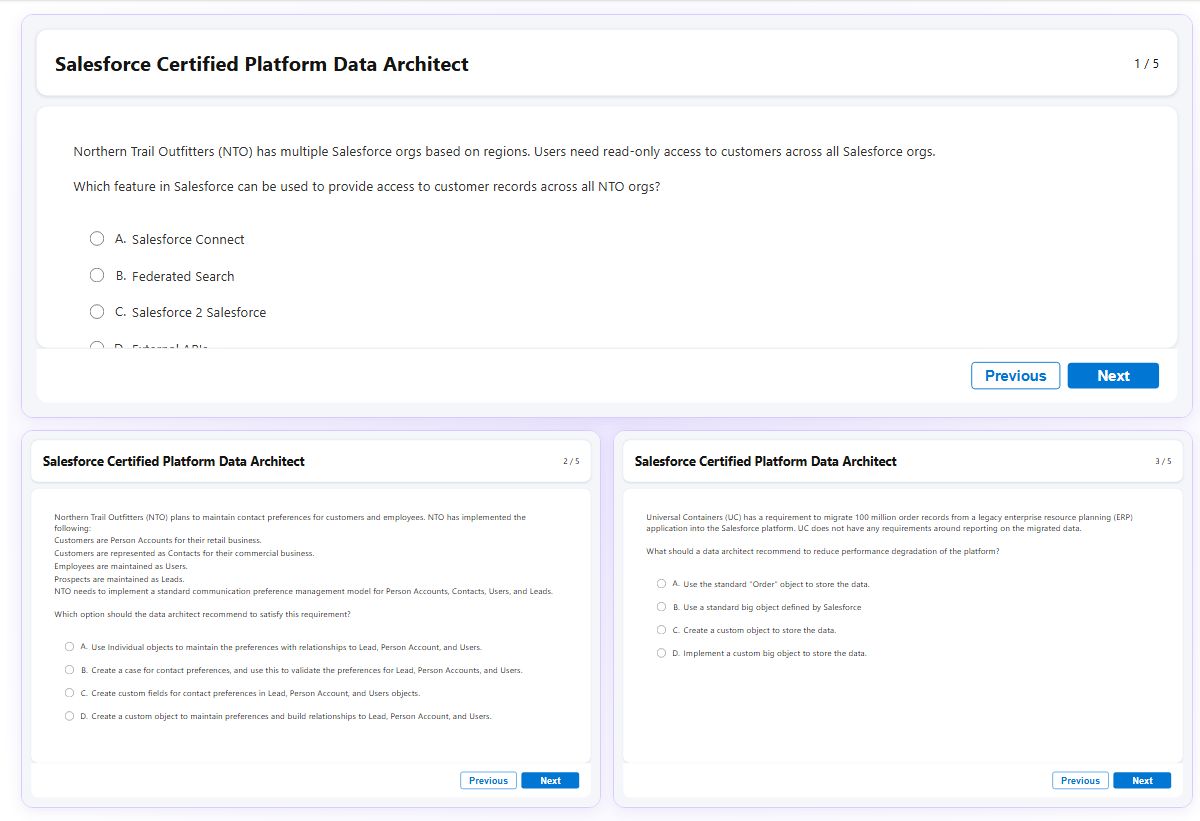The height and width of the screenshot is (821, 1200).
Task: Choose option D, Implement a custom big object
Action: point(661,653)
